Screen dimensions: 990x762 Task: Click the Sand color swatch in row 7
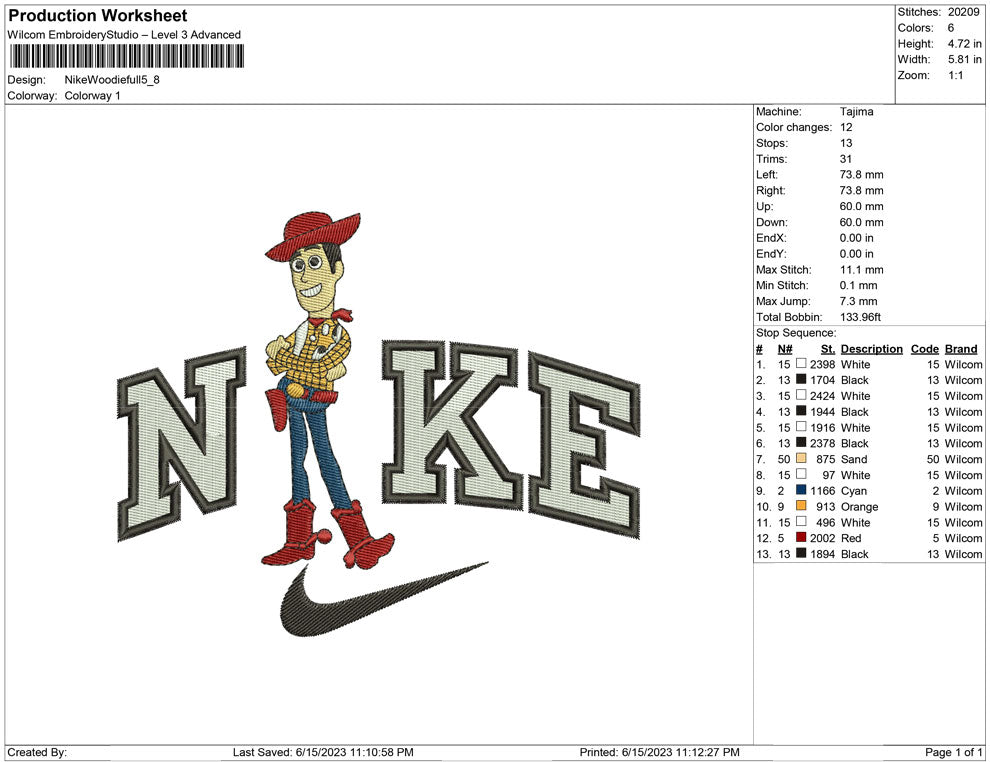pos(801,458)
